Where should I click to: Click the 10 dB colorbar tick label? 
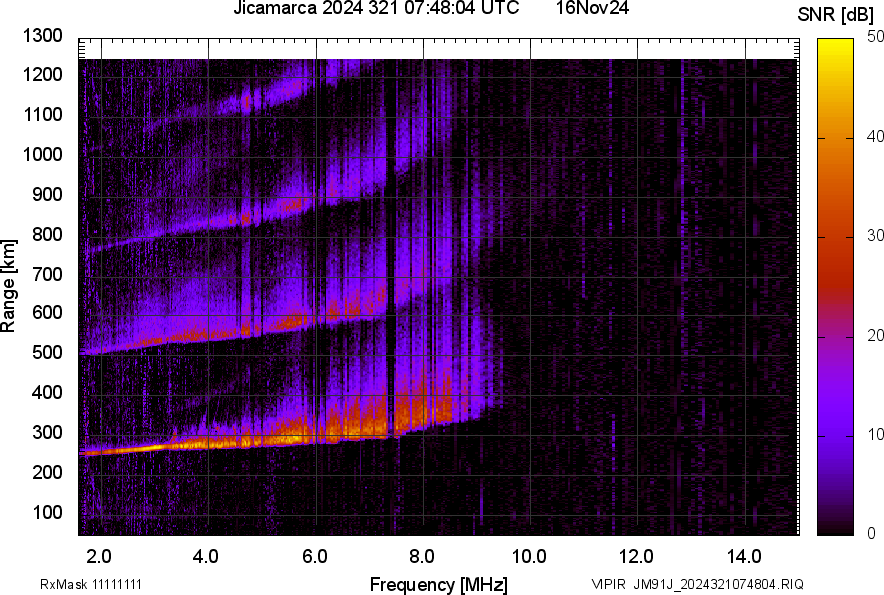point(876,434)
